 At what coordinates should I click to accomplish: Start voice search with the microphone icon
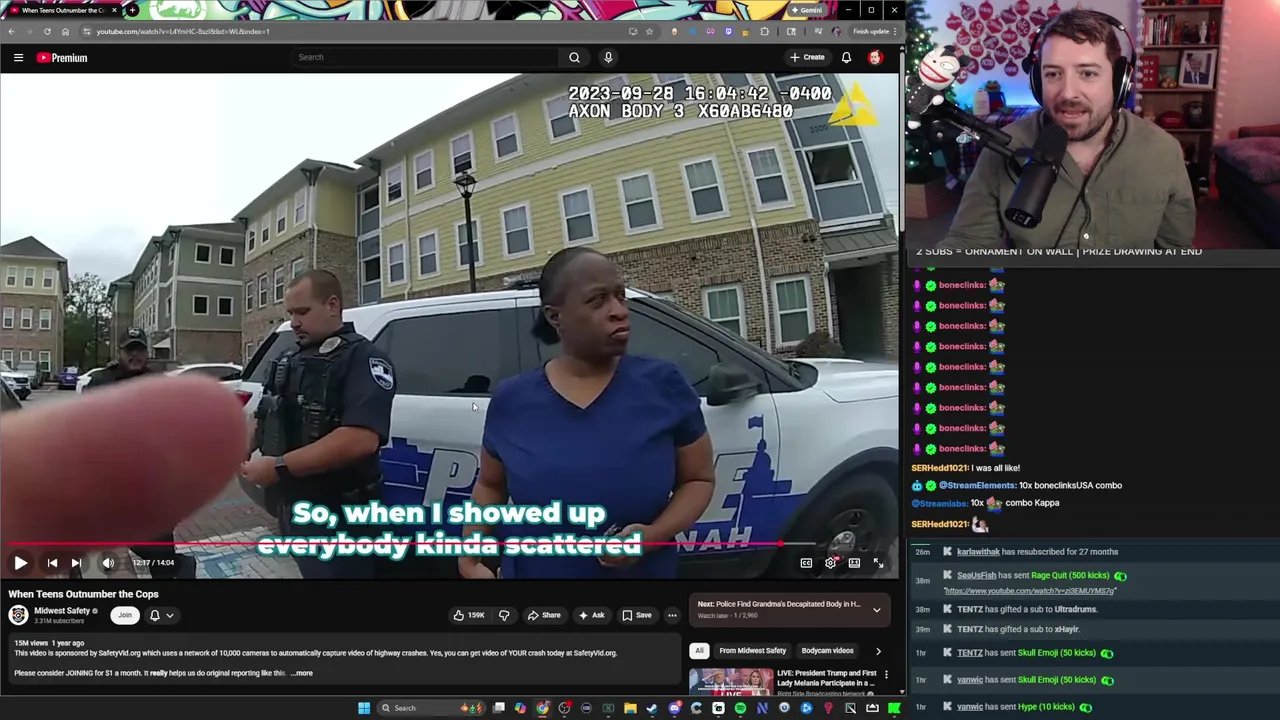[608, 57]
